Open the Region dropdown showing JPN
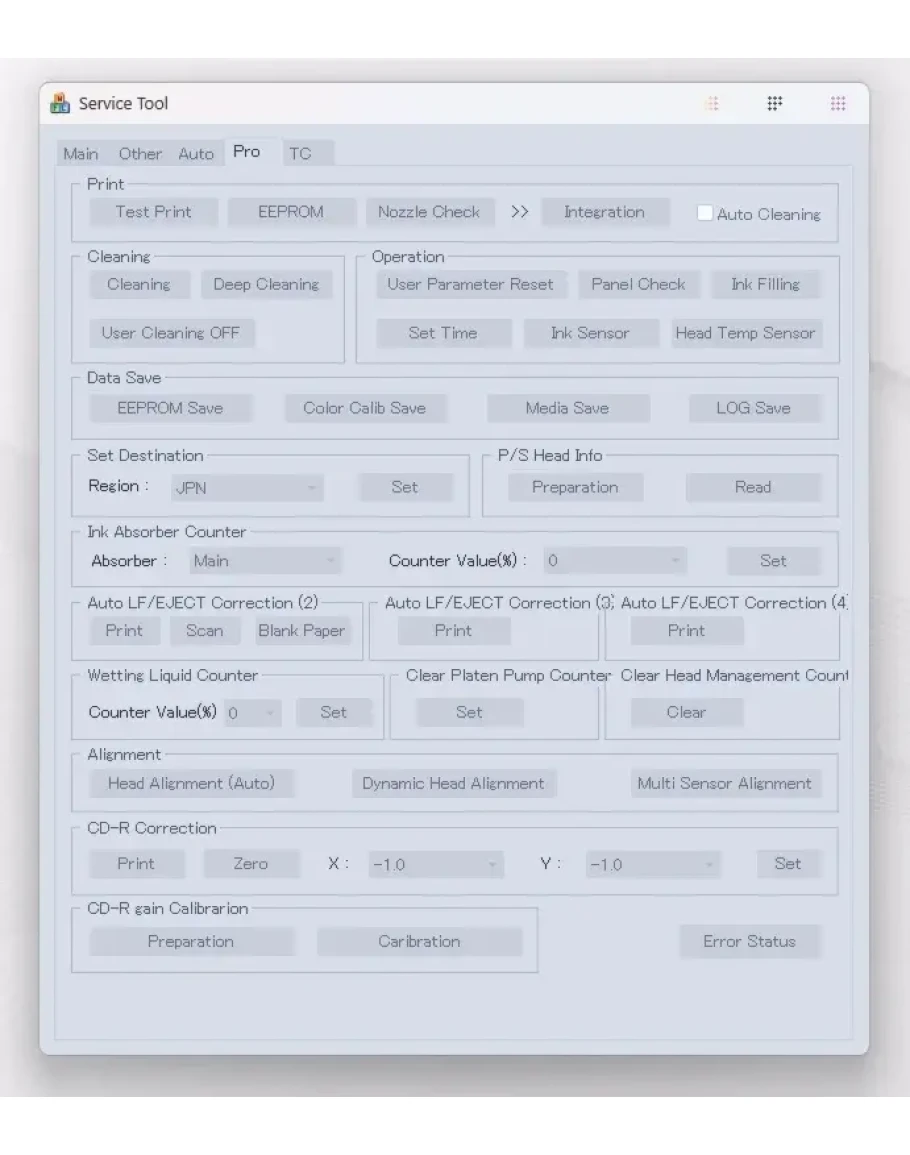Image resolution: width=910 pixels, height=1155 pixels. 246,488
